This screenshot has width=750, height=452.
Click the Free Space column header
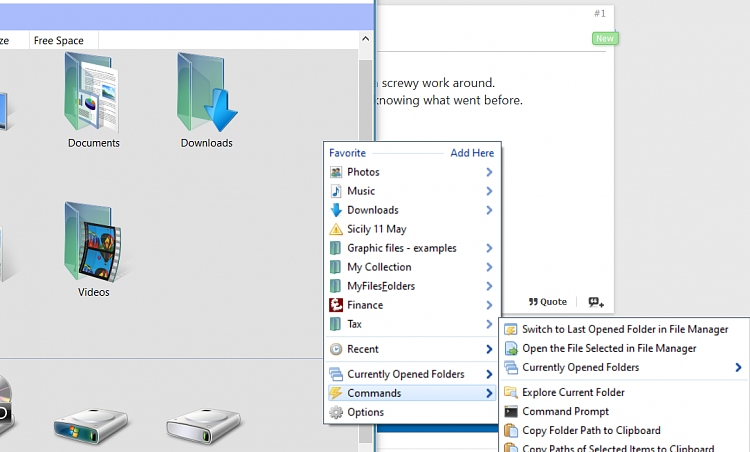[x=63, y=41]
